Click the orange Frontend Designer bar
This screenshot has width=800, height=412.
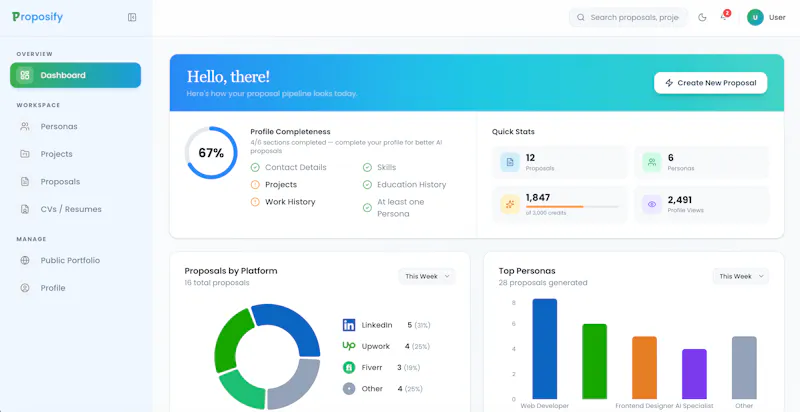[x=644, y=368]
